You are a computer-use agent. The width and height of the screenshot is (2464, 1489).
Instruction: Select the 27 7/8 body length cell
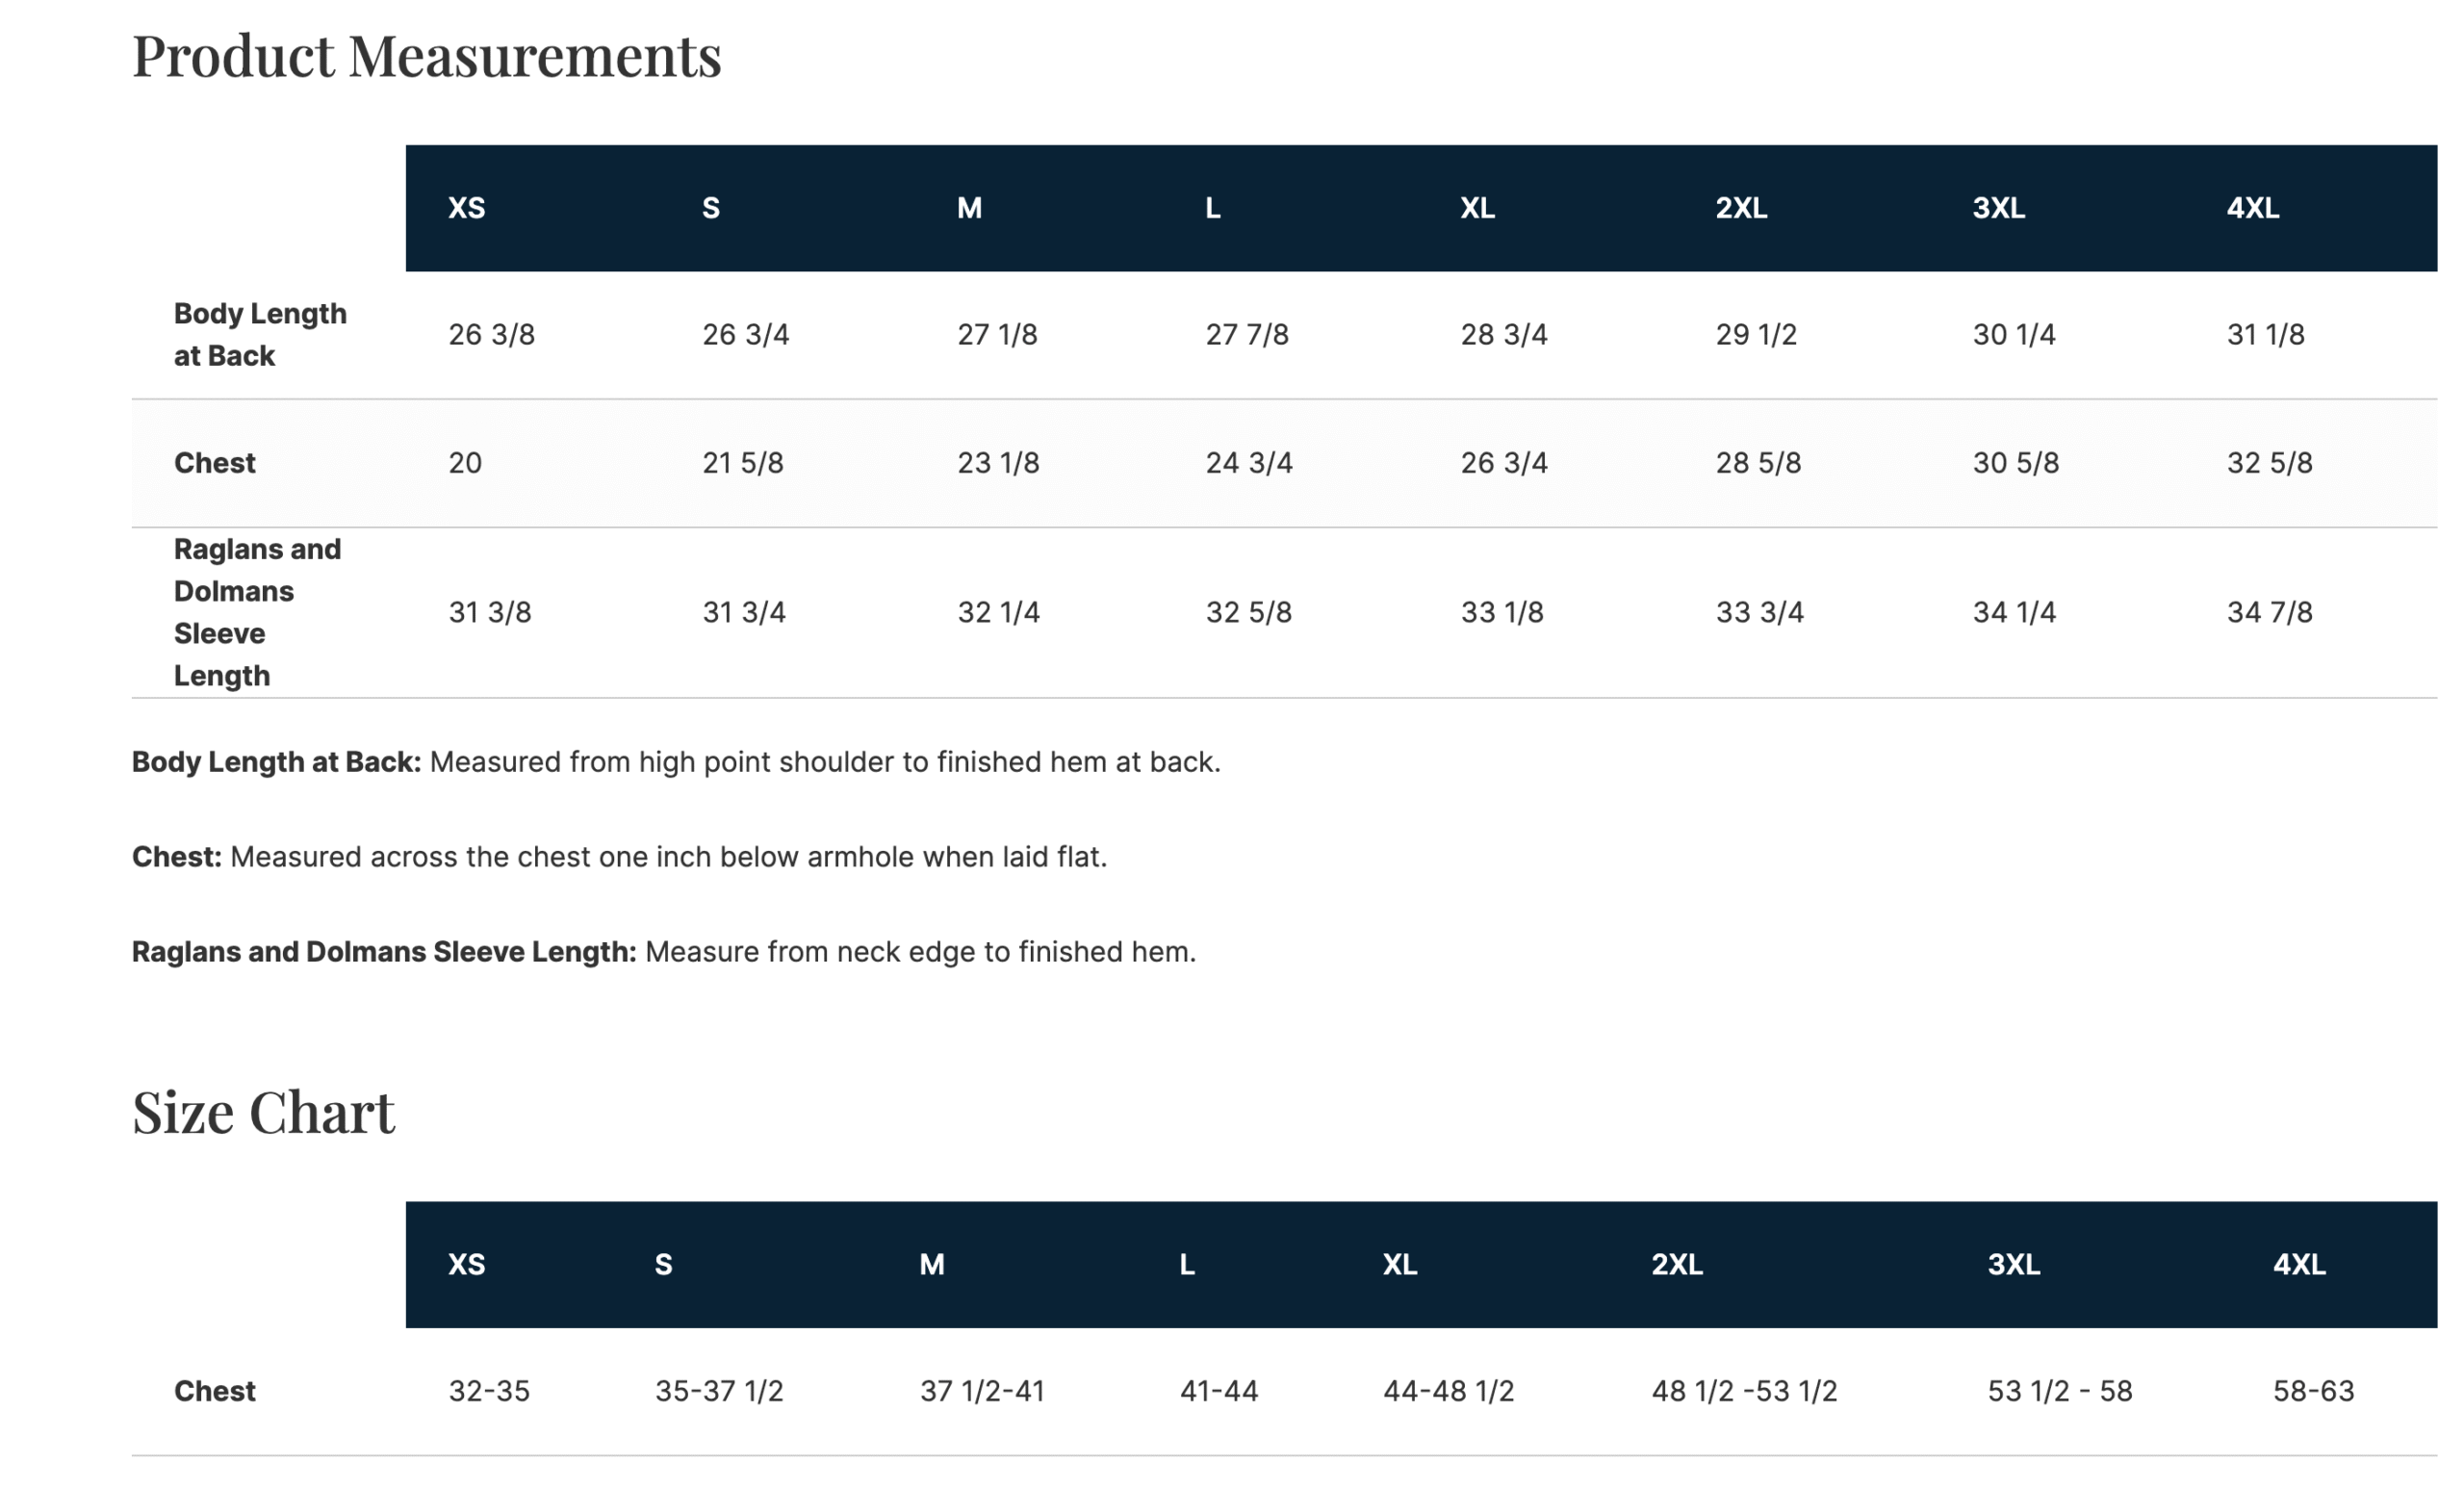pos(1246,334)
